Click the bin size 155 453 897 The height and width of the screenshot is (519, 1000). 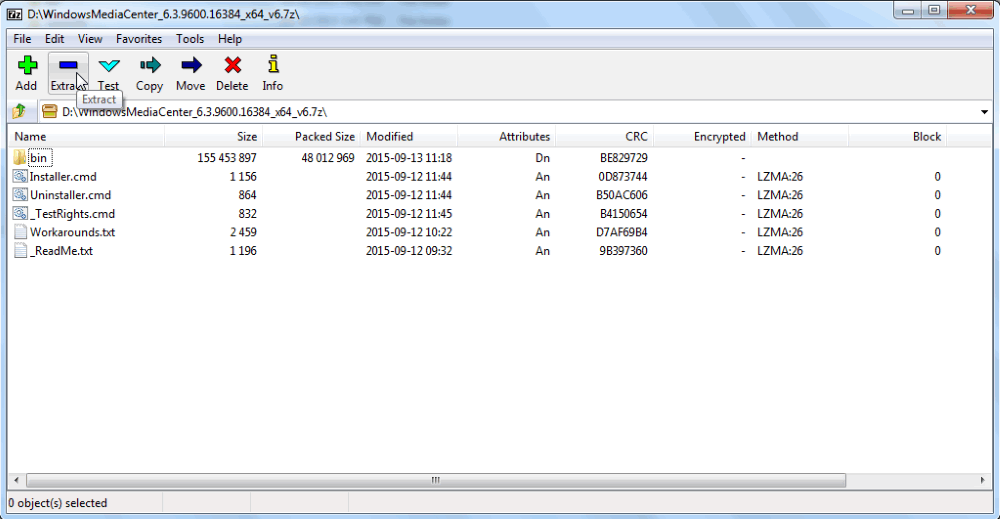[x=227, y=158]
